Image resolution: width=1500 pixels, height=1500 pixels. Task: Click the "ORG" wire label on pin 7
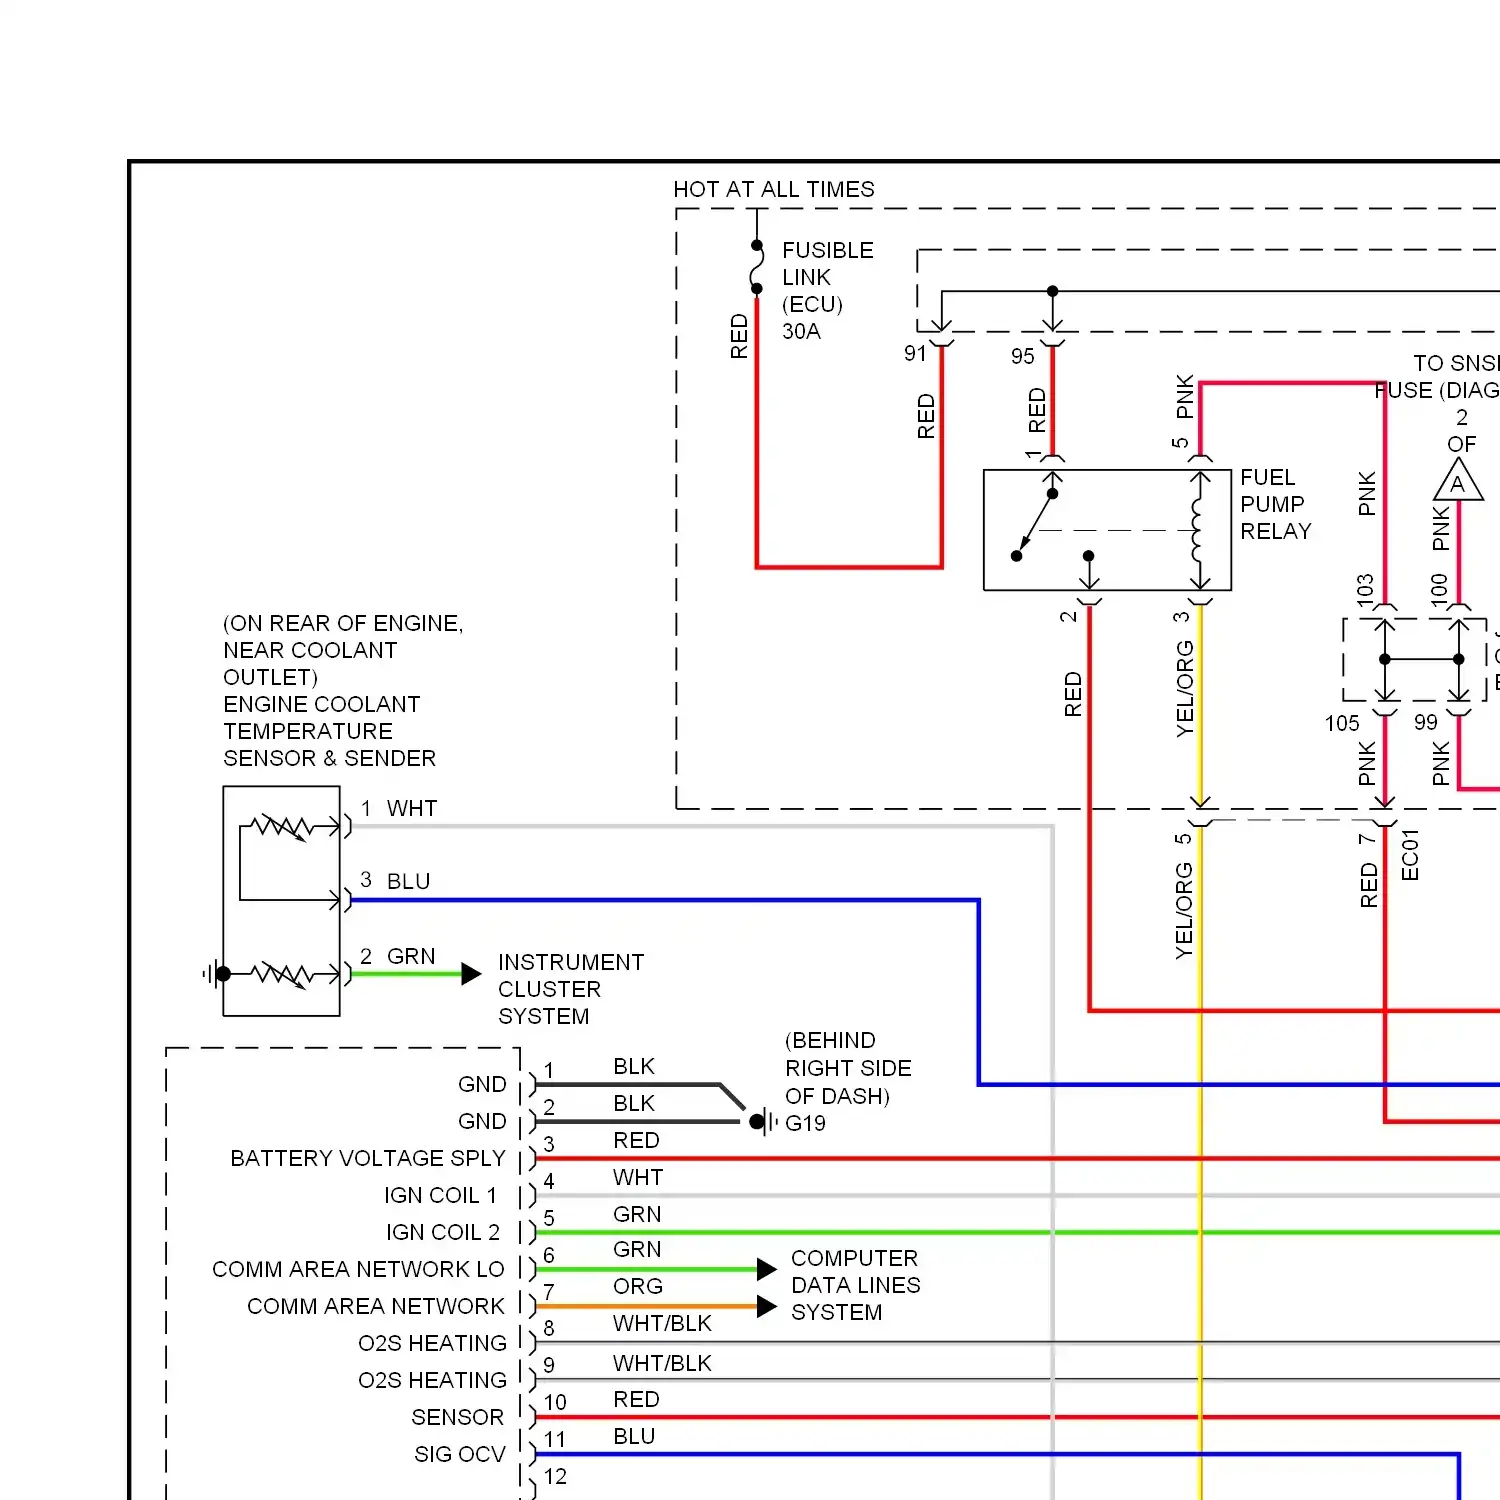pos(638,1286)
